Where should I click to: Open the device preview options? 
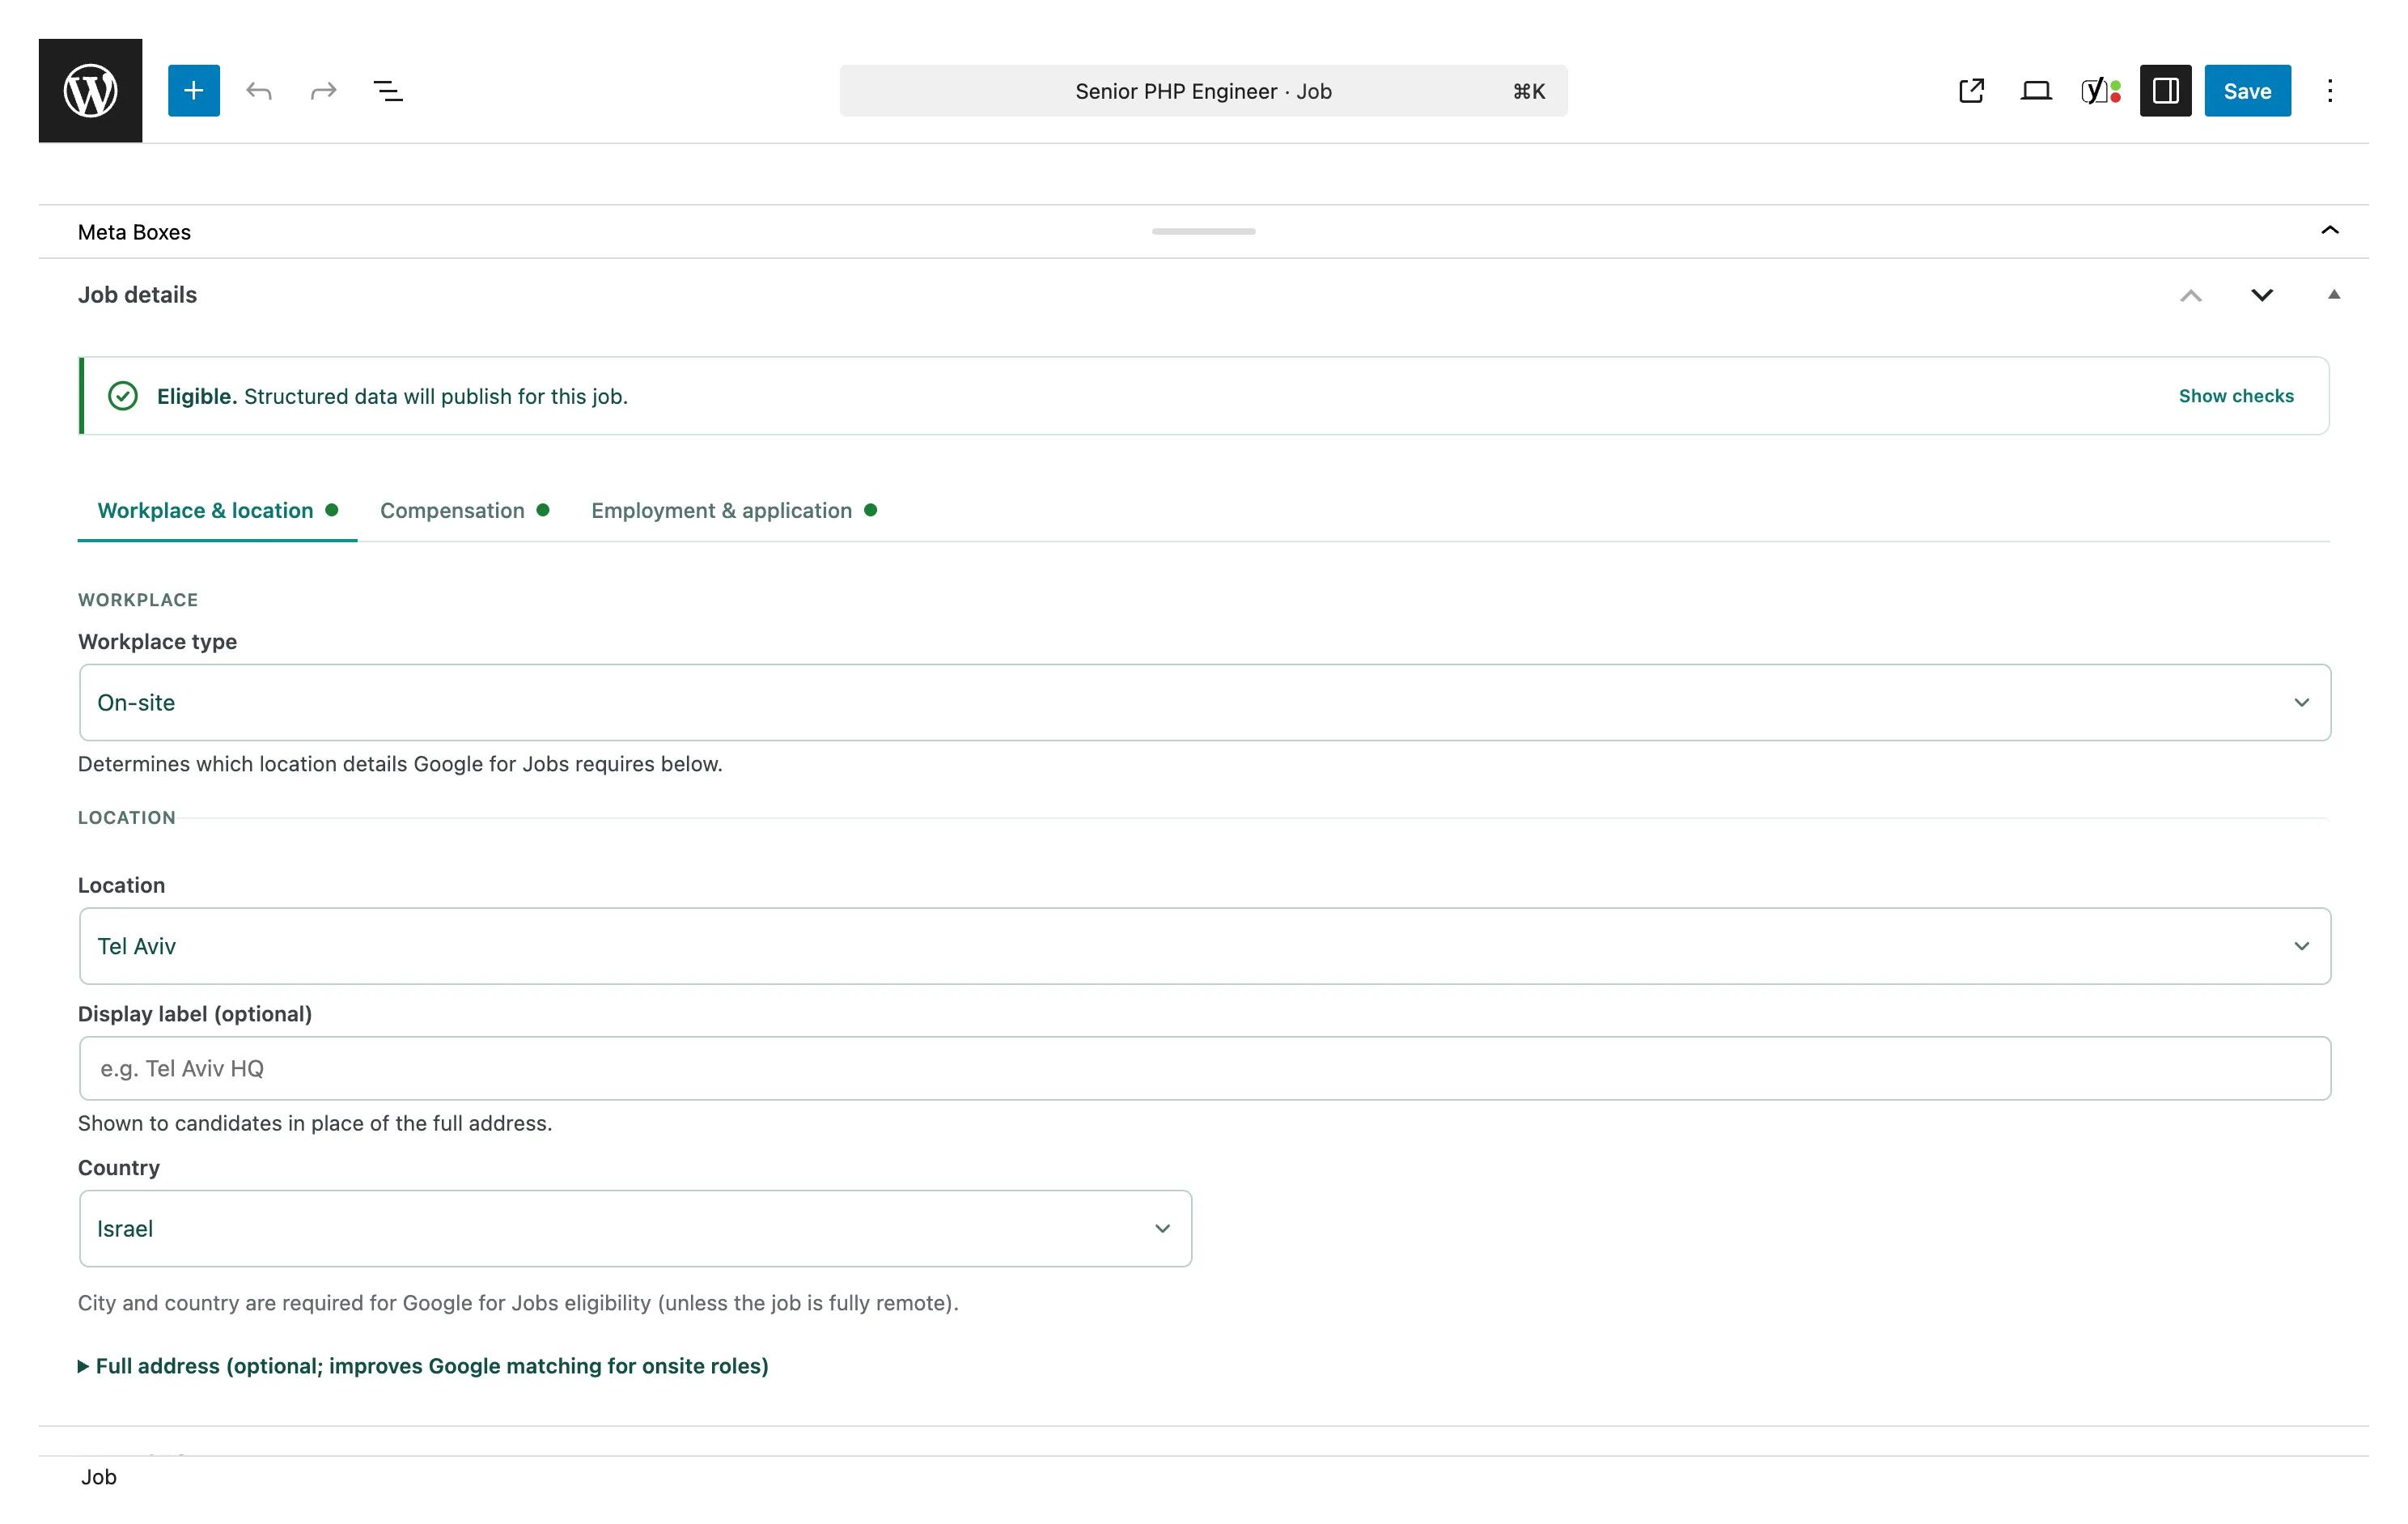click(2036, 91)
